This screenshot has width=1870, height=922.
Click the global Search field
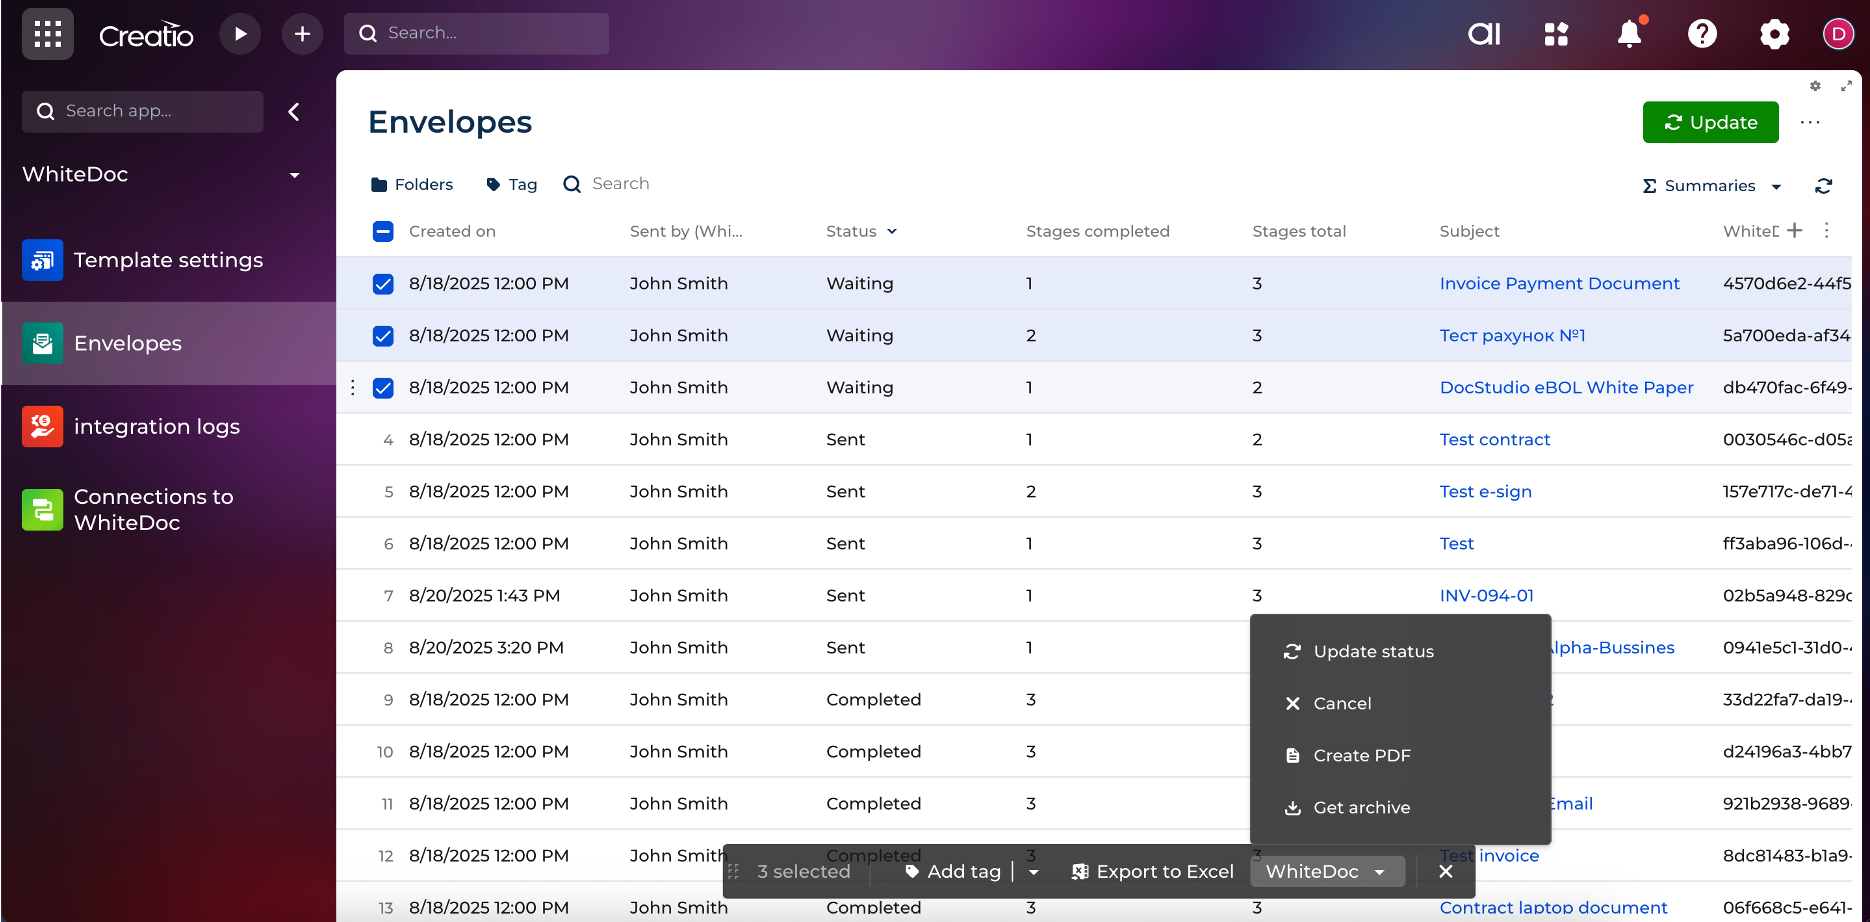click(476, 33)
